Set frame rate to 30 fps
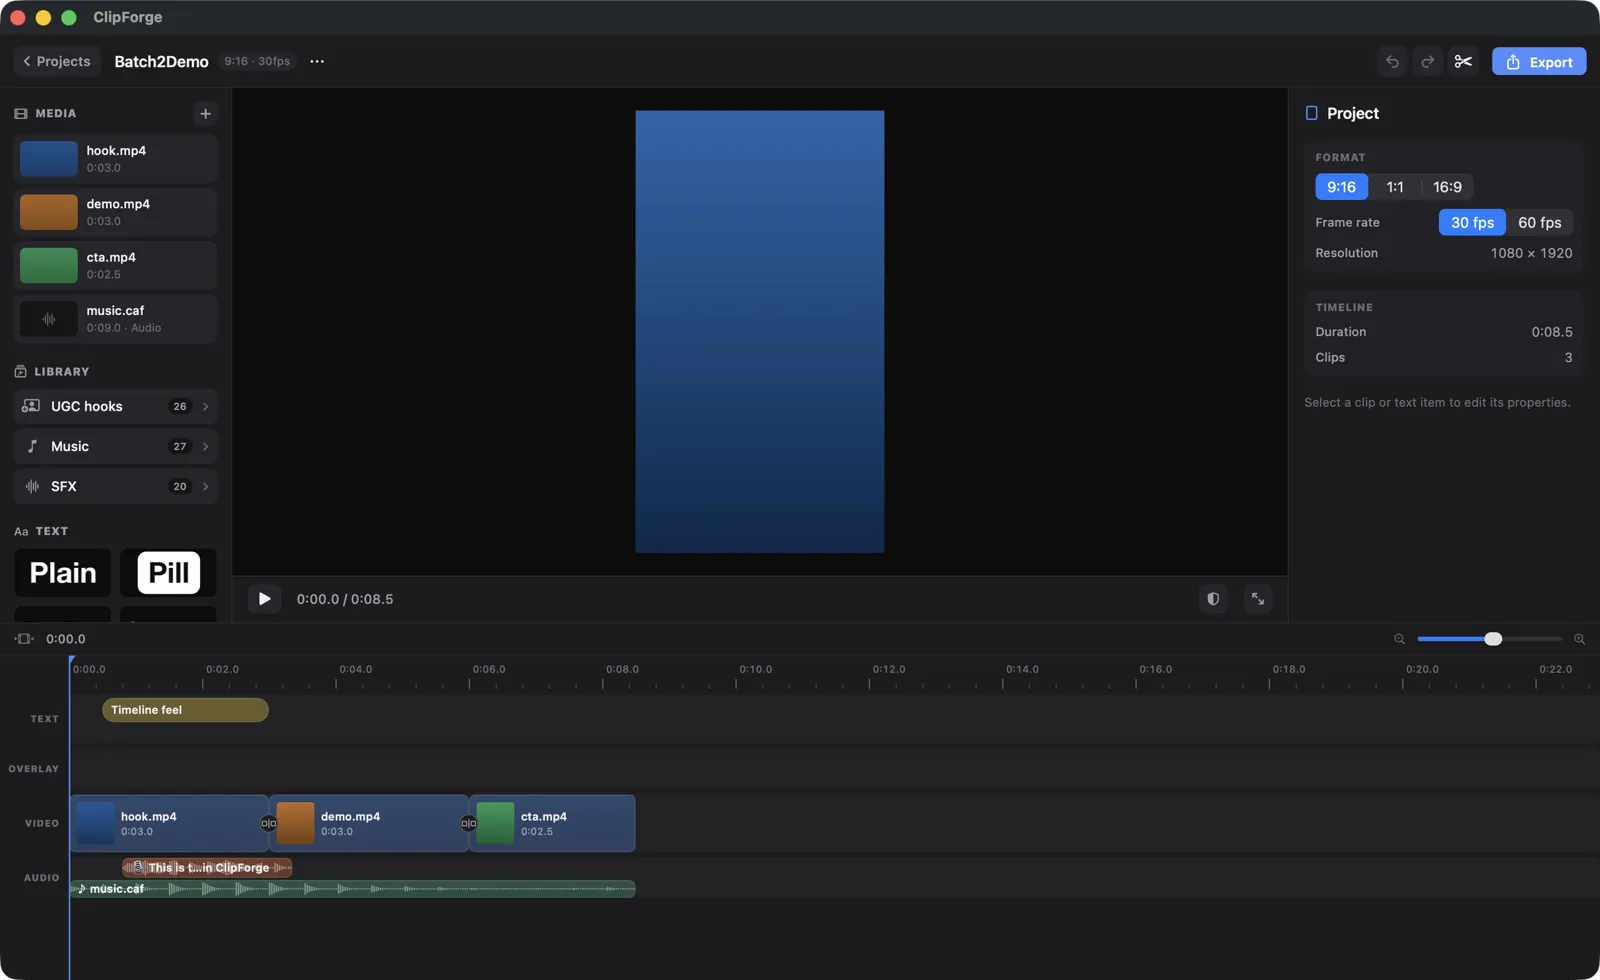Viewport: 1600px width, 980px height. tap(1472, 223)
